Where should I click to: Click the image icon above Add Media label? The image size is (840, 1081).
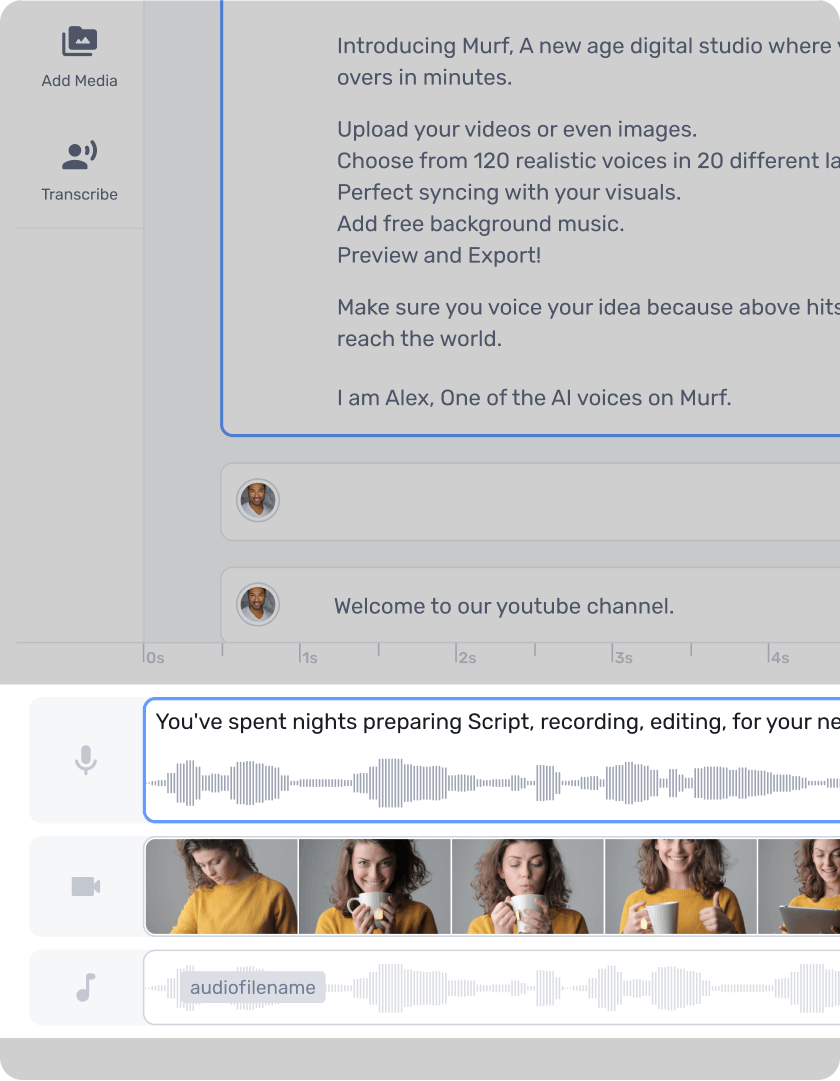coord(79,42)
